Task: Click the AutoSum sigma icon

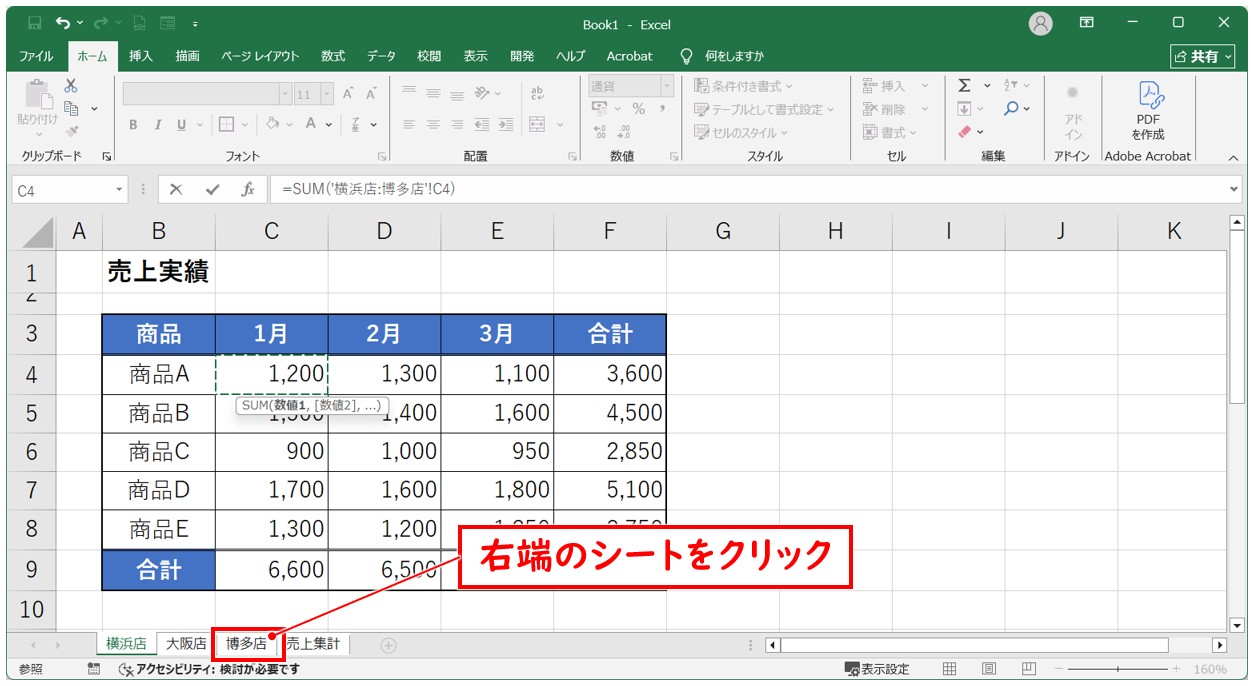Action: click(964, 86)
